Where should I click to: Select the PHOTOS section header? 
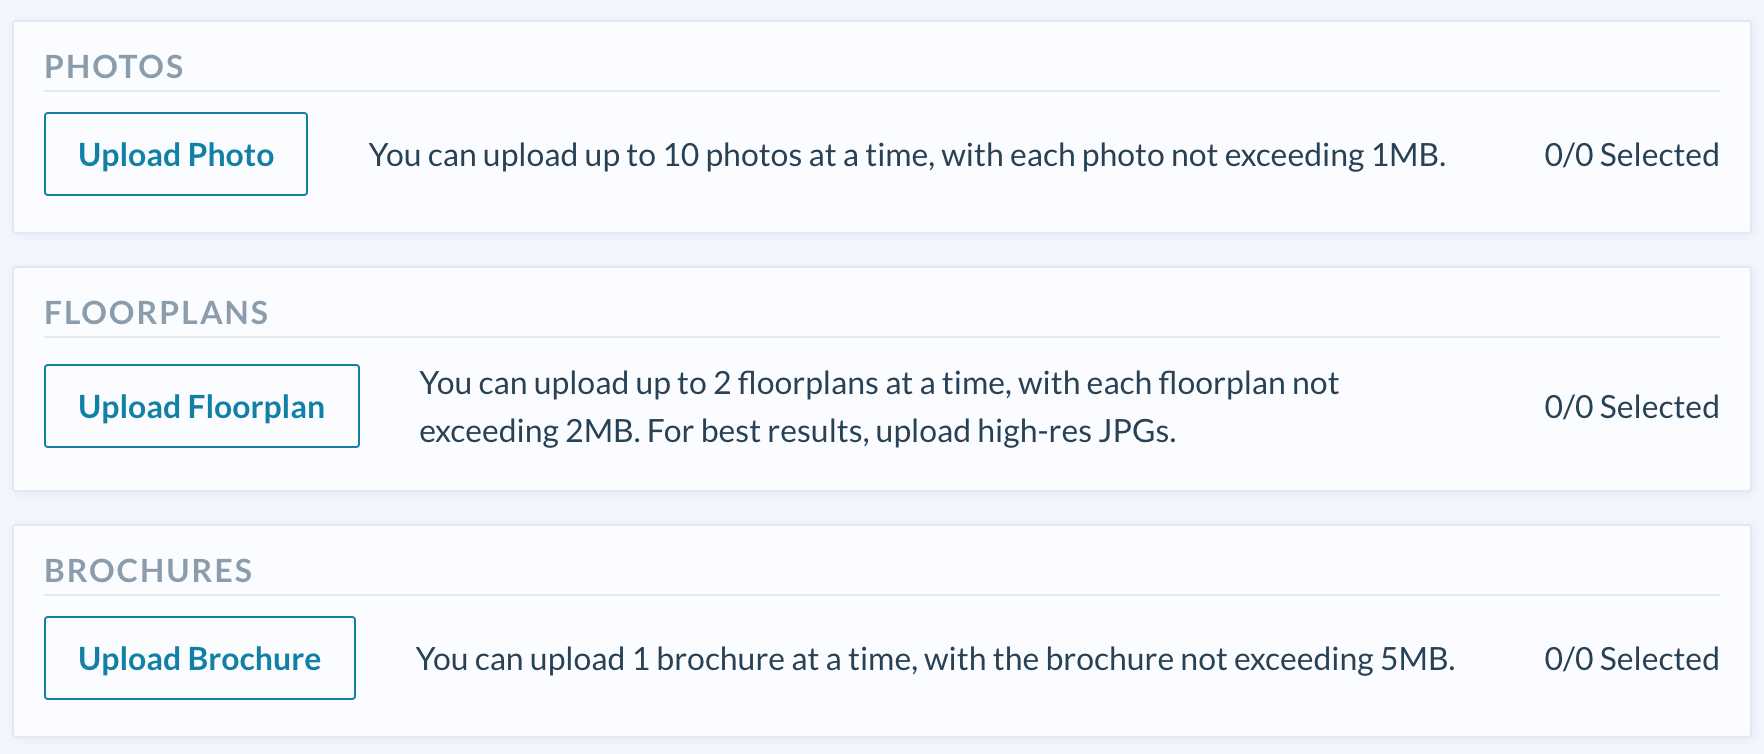click(x=113, y=66)
